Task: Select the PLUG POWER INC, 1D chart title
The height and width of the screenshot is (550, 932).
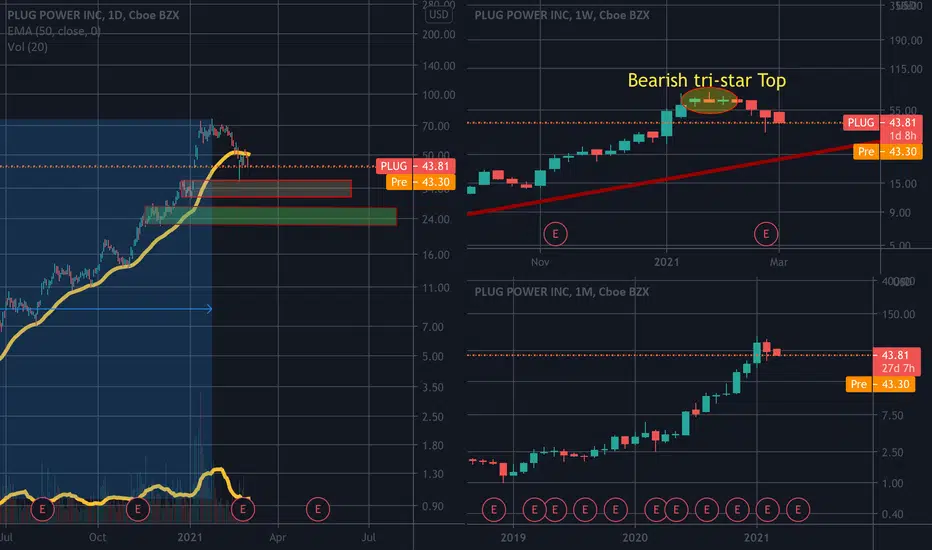Action: tap(93, 15)
